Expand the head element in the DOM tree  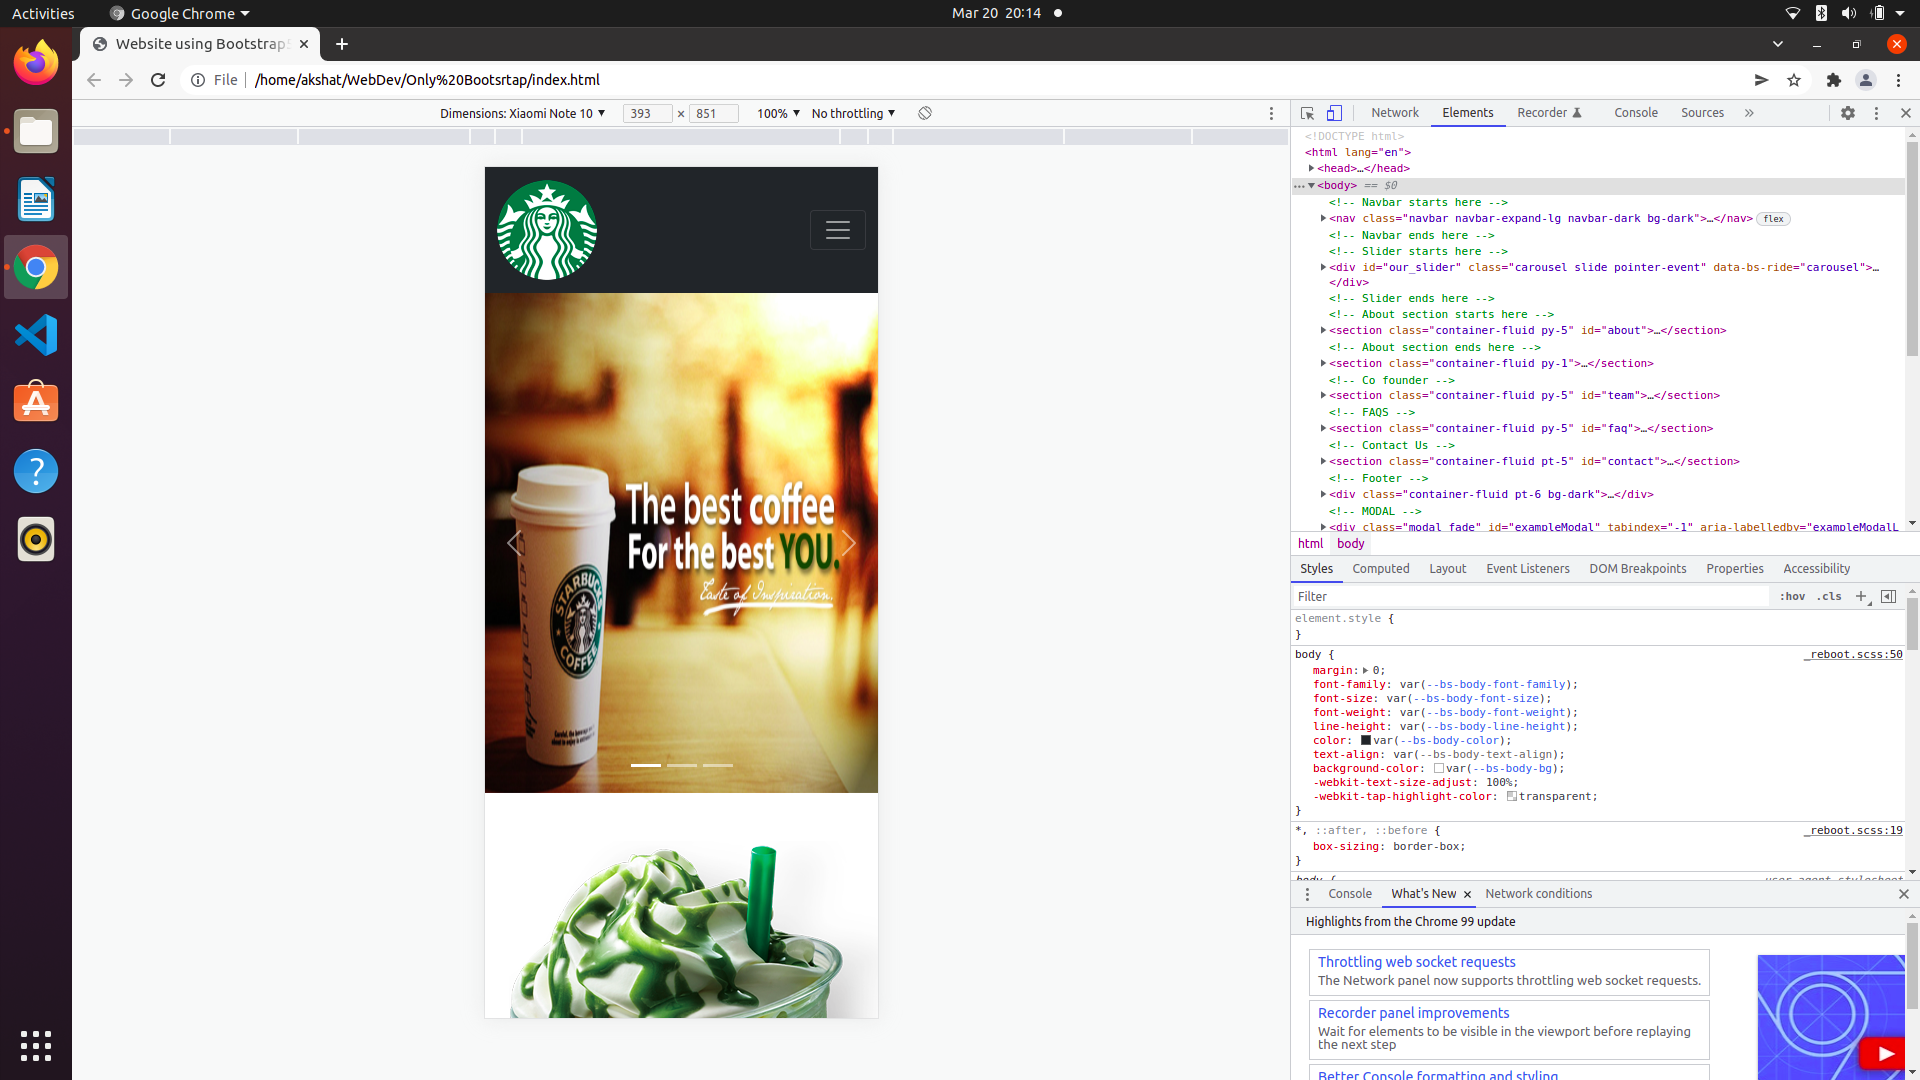[x=1313, y=168]
